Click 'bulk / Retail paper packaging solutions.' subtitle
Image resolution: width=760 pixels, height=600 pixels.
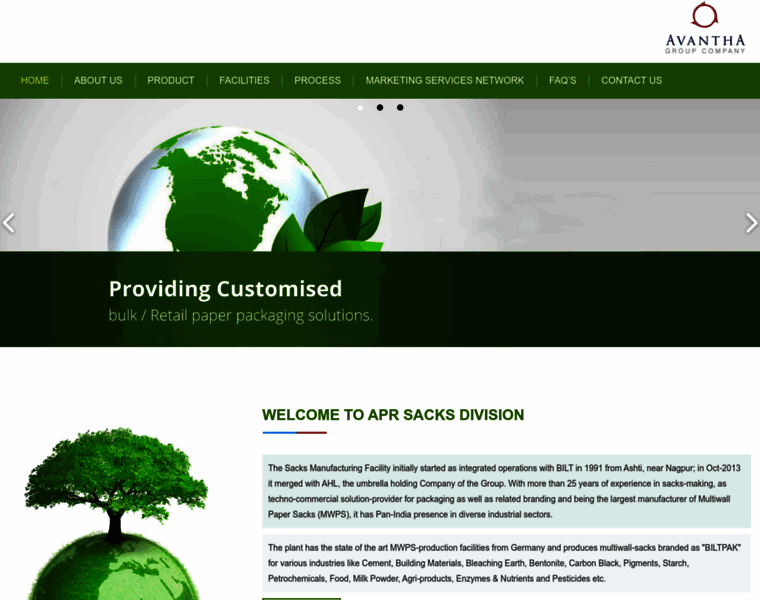(x=240, y=316)
